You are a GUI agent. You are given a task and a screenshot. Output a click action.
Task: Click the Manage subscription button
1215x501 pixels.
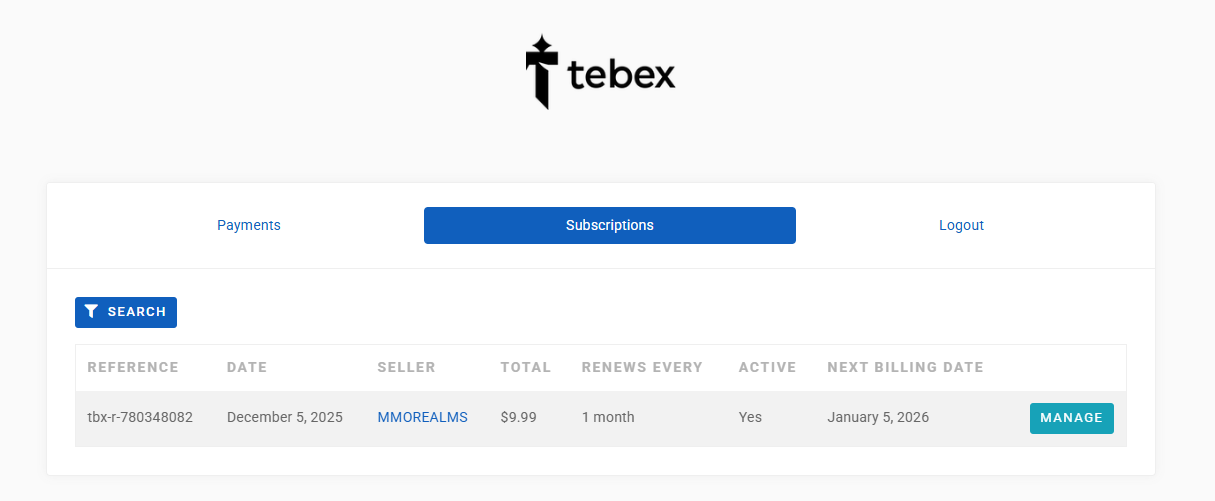coord(1071,418)
